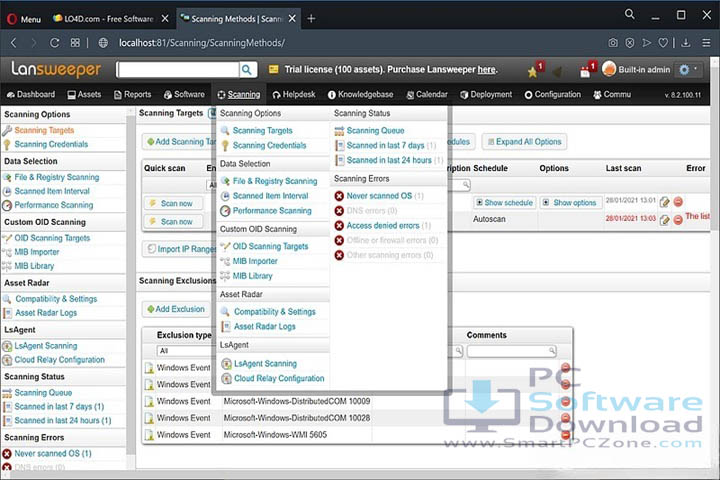The height and width of the screenshot is (480, 720).
Task: Open the settings gear dropdown in header
Action: 688,69
